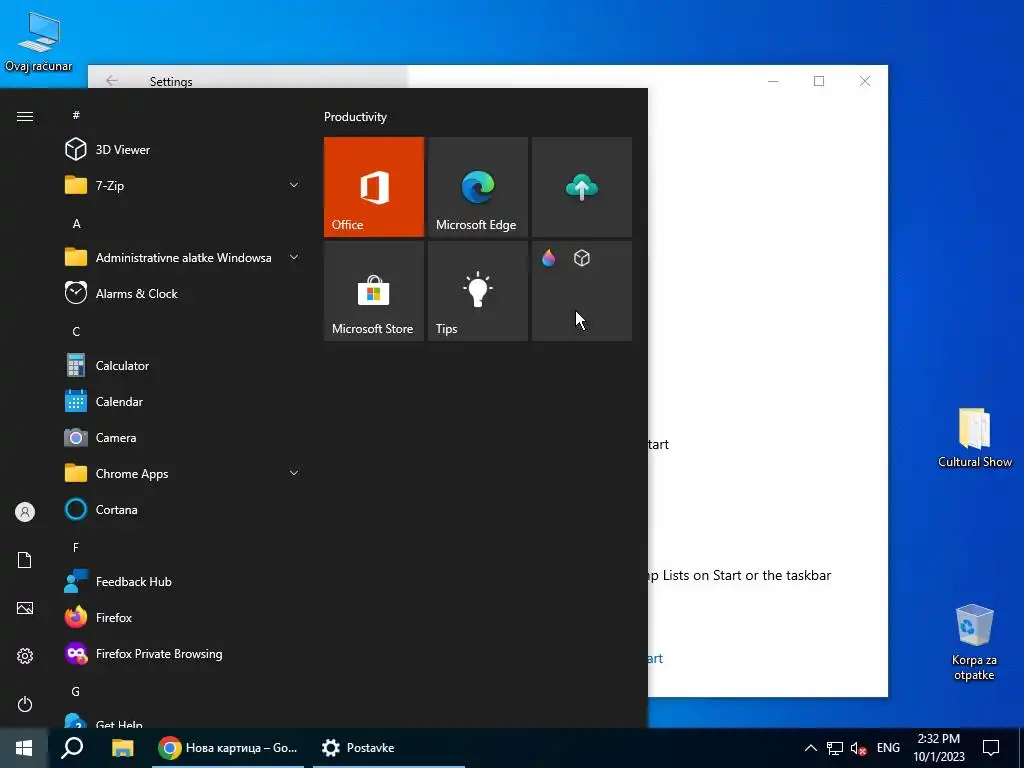Click the Windows Start button
The image size is (1024, 768).
pos(24,748)
